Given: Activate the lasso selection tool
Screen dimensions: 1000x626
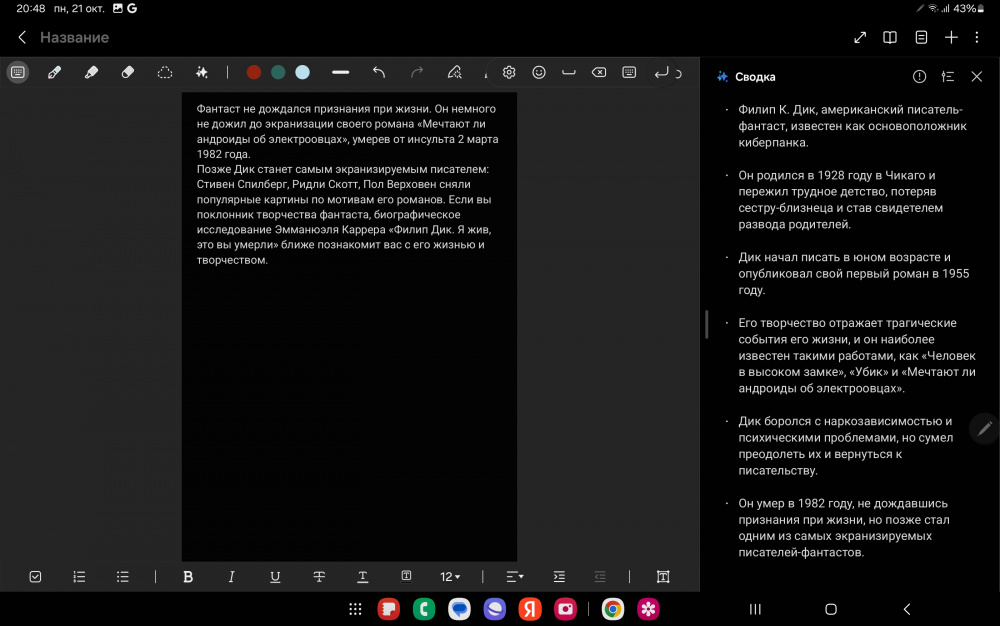Looking at the screenshot, I should coord(165,72).
